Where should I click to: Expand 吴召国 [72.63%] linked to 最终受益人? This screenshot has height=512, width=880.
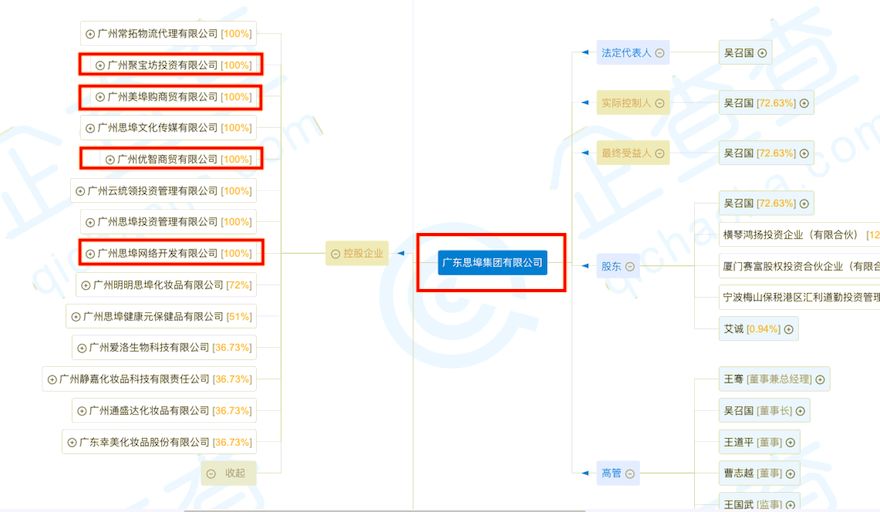(x=804, y=153)
